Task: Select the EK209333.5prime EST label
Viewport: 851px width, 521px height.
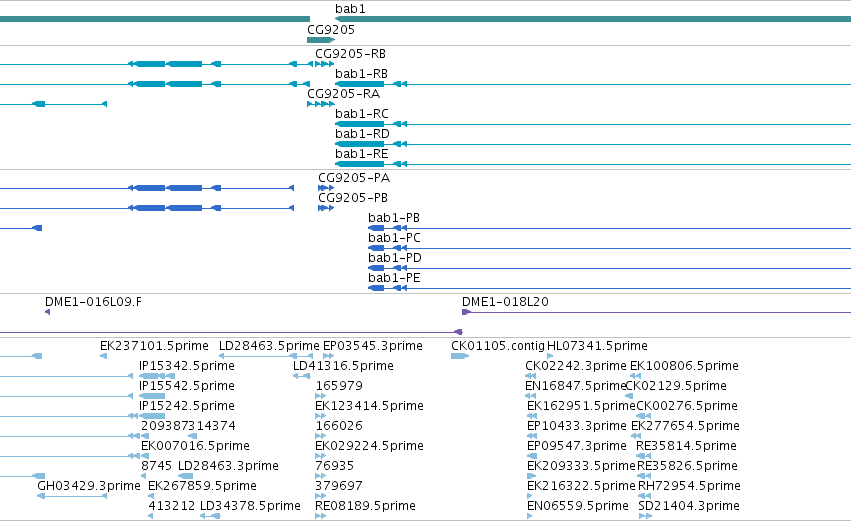Action: (x=581, y=466)
